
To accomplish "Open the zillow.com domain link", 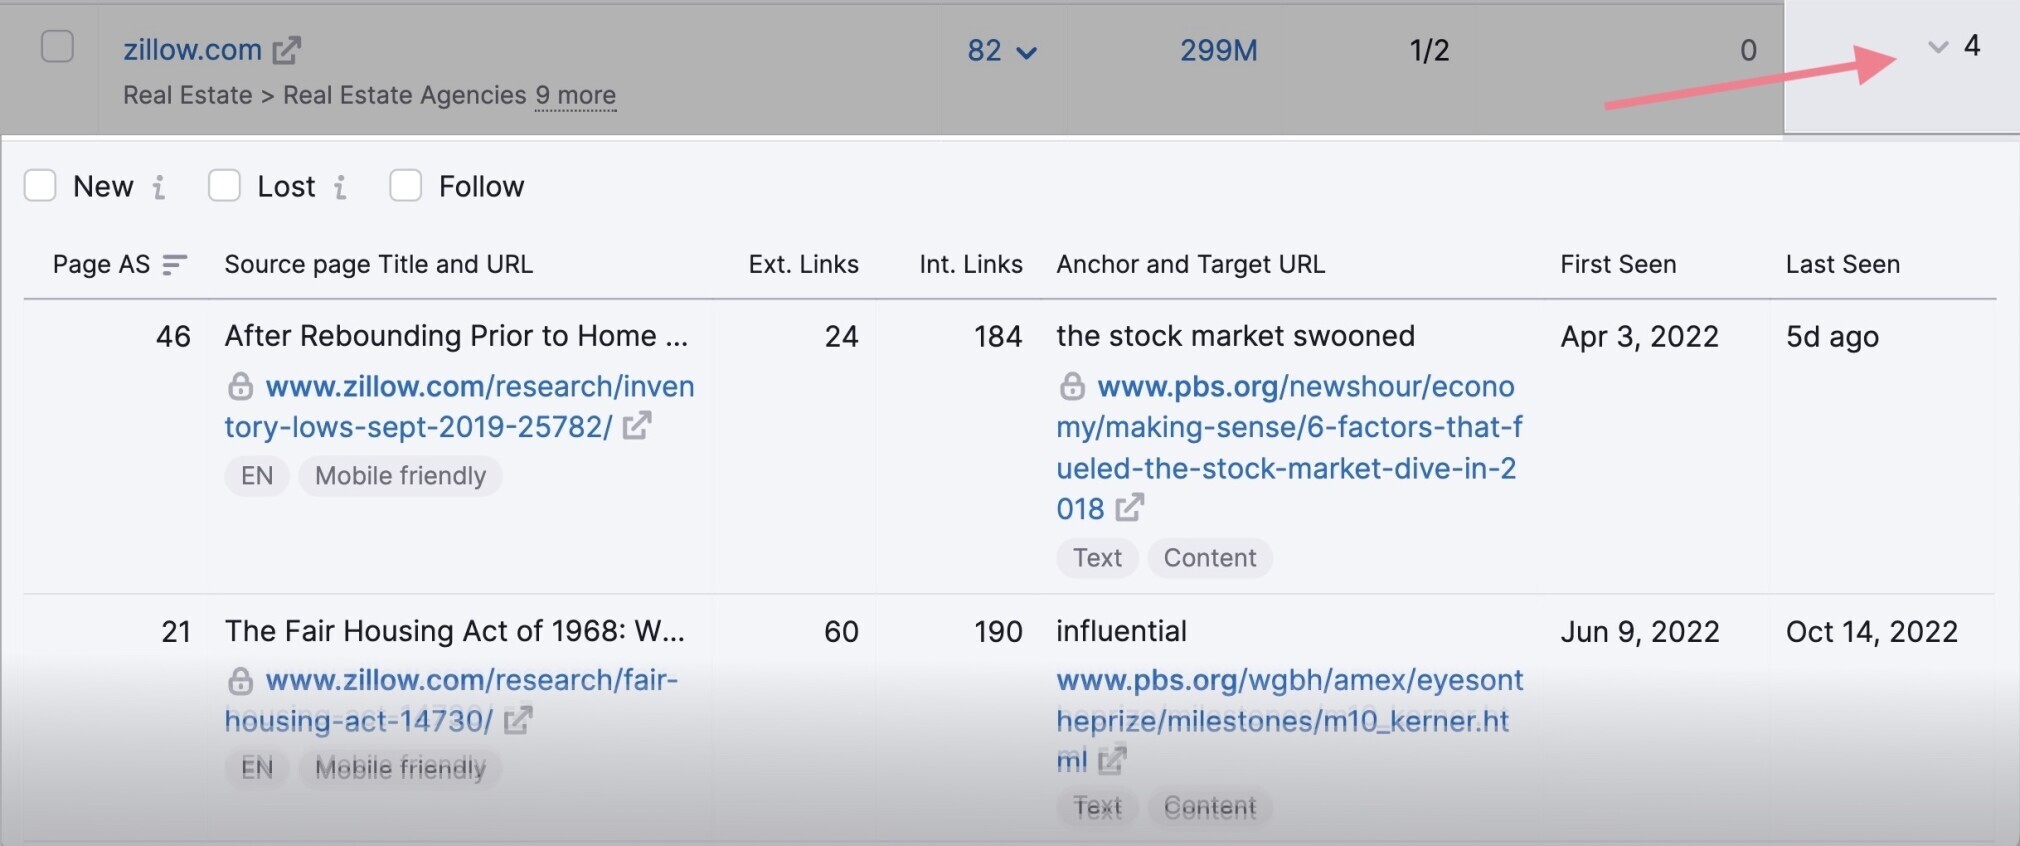I will [192, 50].
